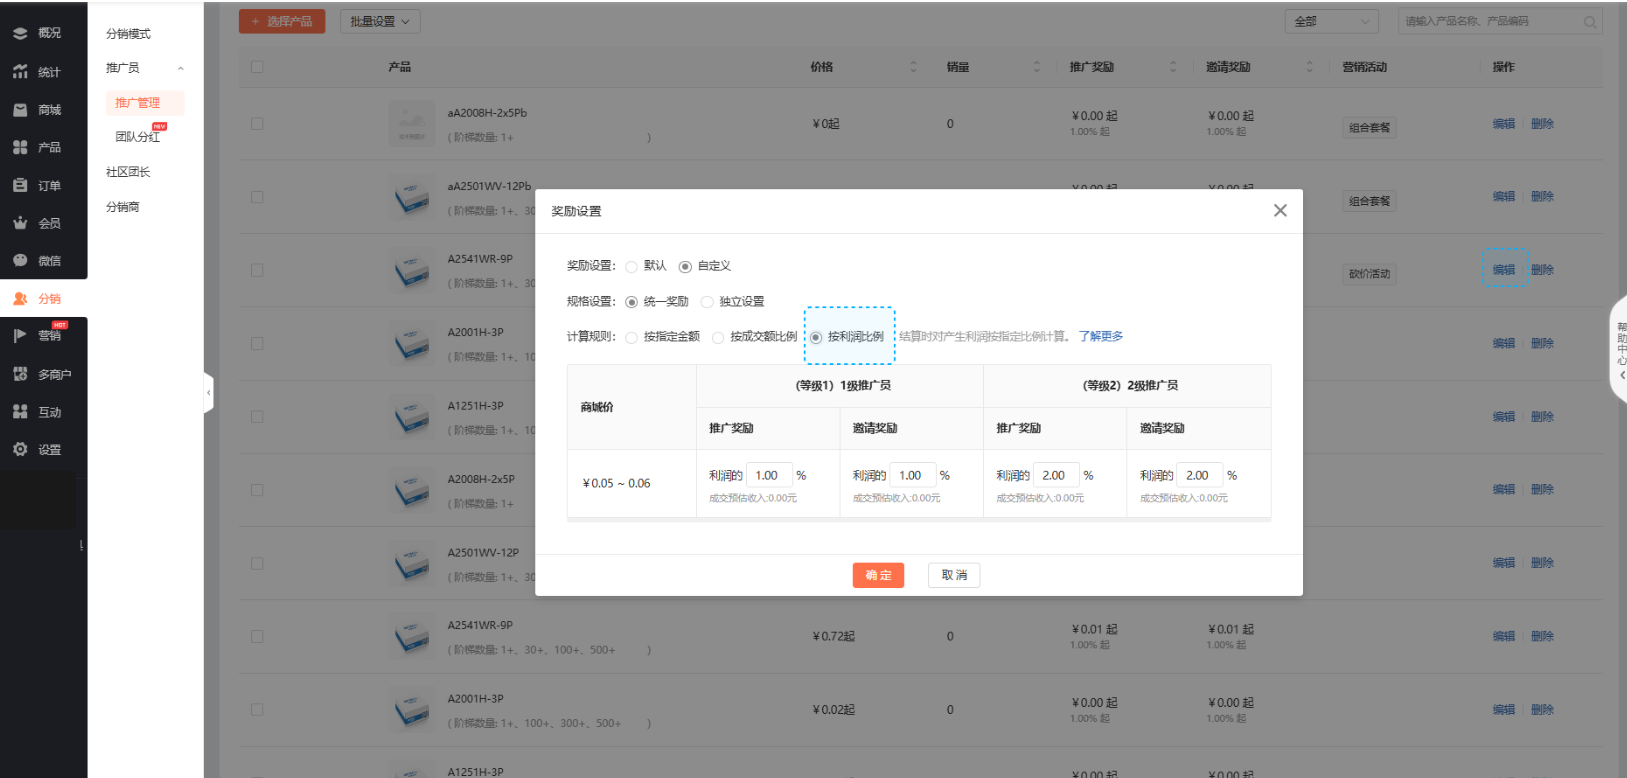Close the 奖励设置 dialog
The height and width of the screenshot is (778, 1627).
1280,211
